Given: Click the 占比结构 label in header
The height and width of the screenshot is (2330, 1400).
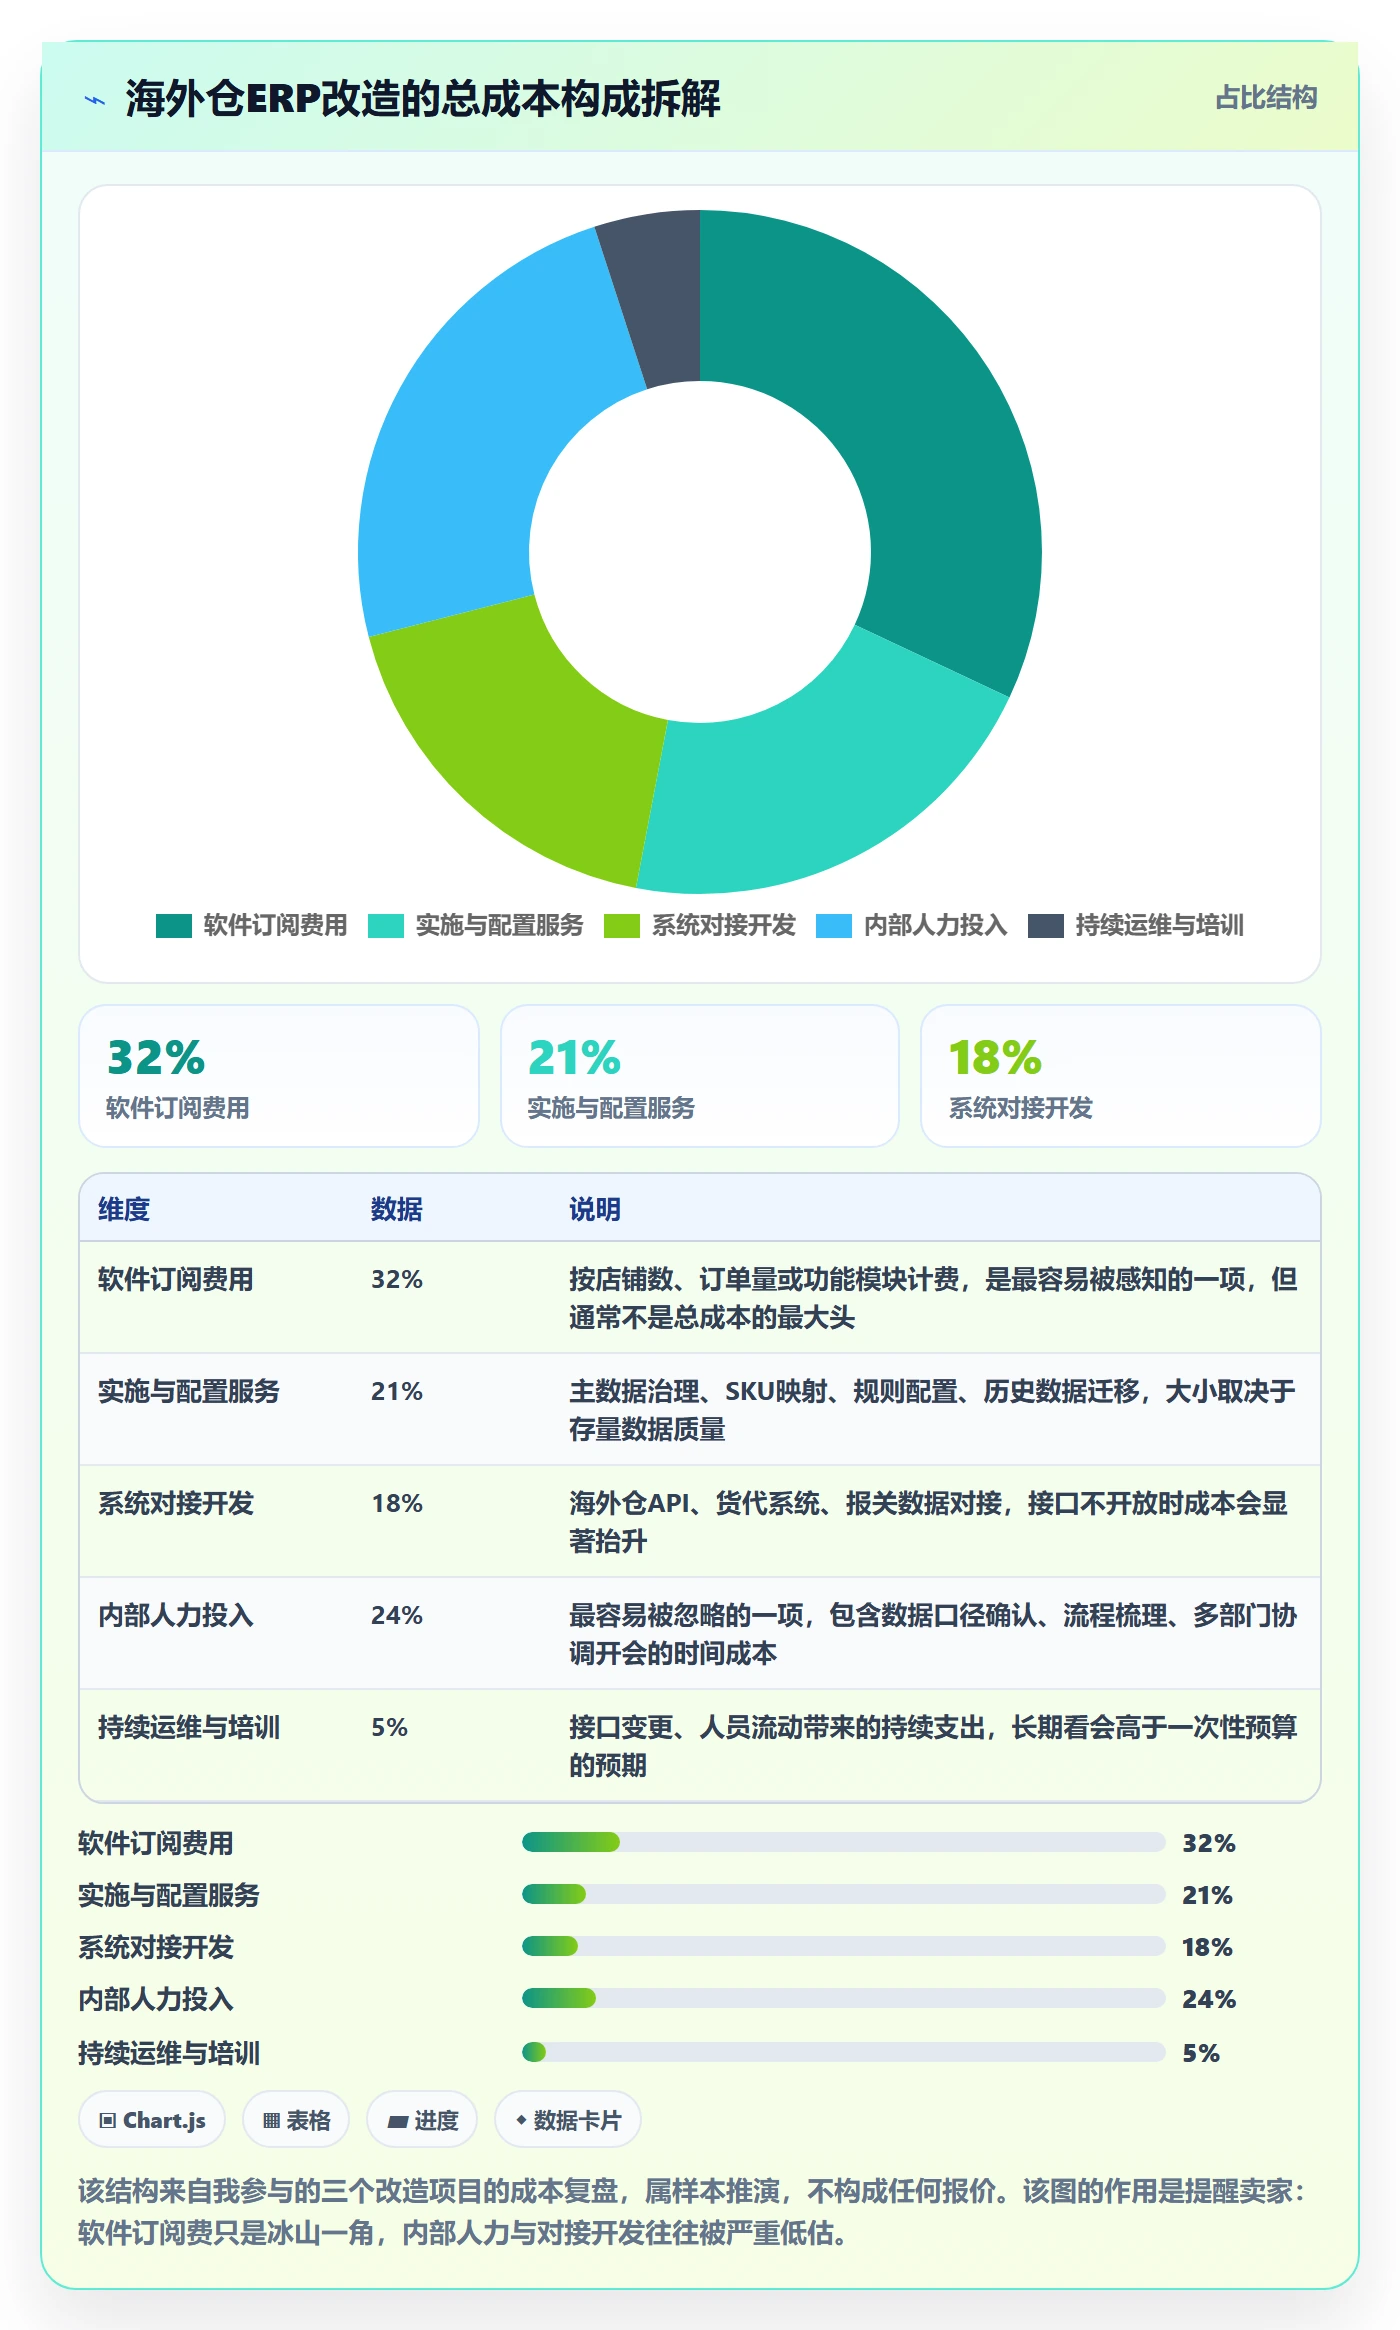Looking at the screenshot, I should pos(1266,98).
